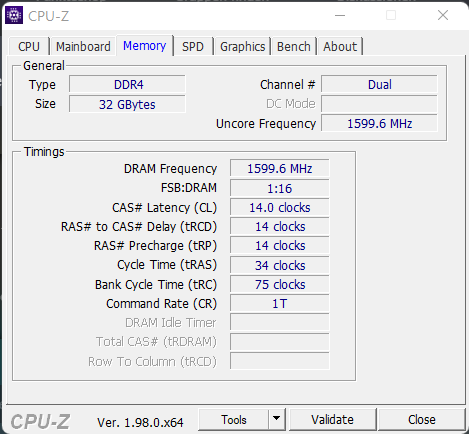Select the tRAS 34 clocks value
Viewport: 469px width, 434px height.
[x=279, y=265]
